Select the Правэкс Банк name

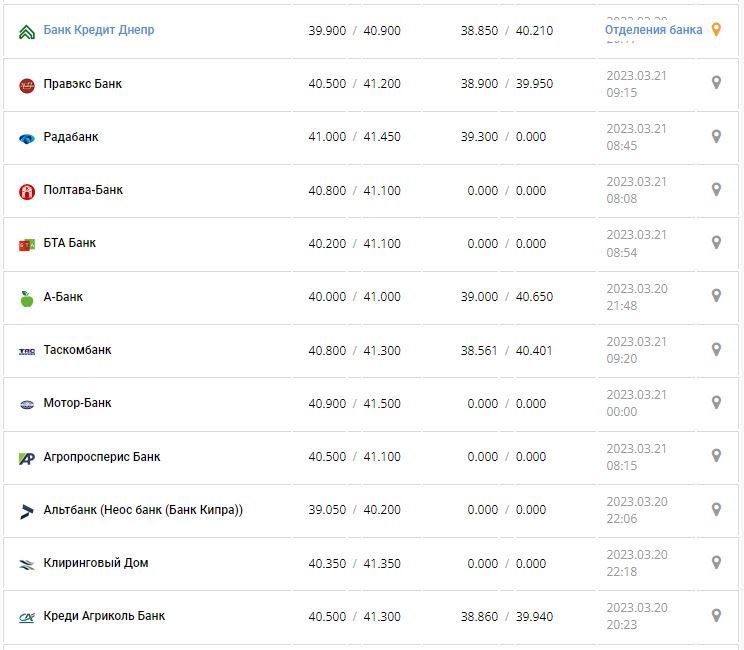(83, 84)
